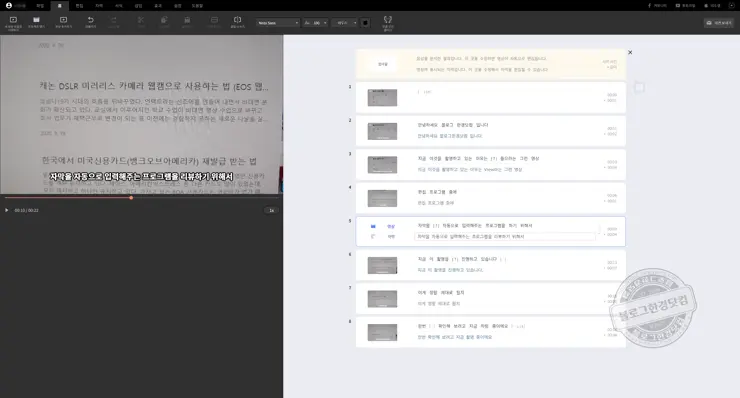Image resolution: width=740 pixels, height=398 pixels.
Task: Click the undo arrow icon in toolbar
Action: pos(91,20)
